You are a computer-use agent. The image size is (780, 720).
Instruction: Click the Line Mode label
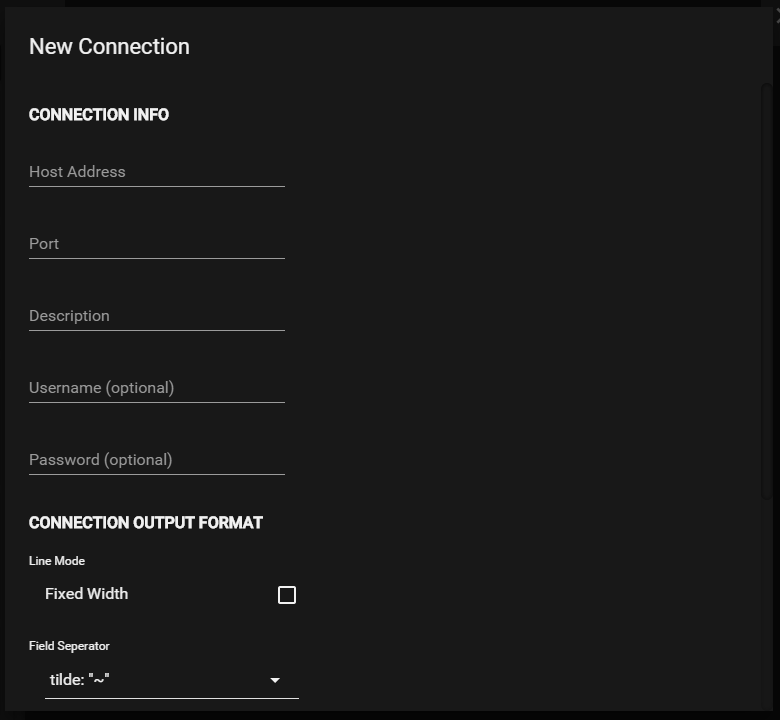pyautogui.click(x=57, y=561)
